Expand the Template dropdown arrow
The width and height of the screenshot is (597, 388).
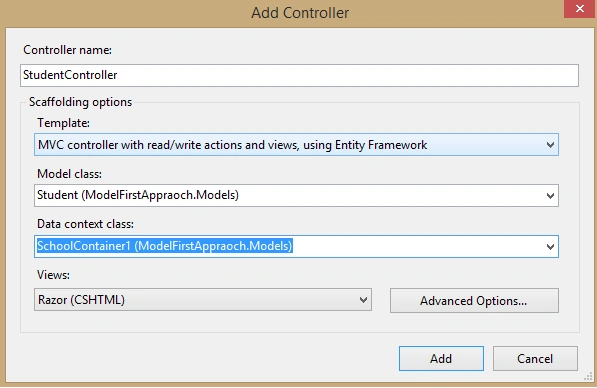tap(550, 145)
